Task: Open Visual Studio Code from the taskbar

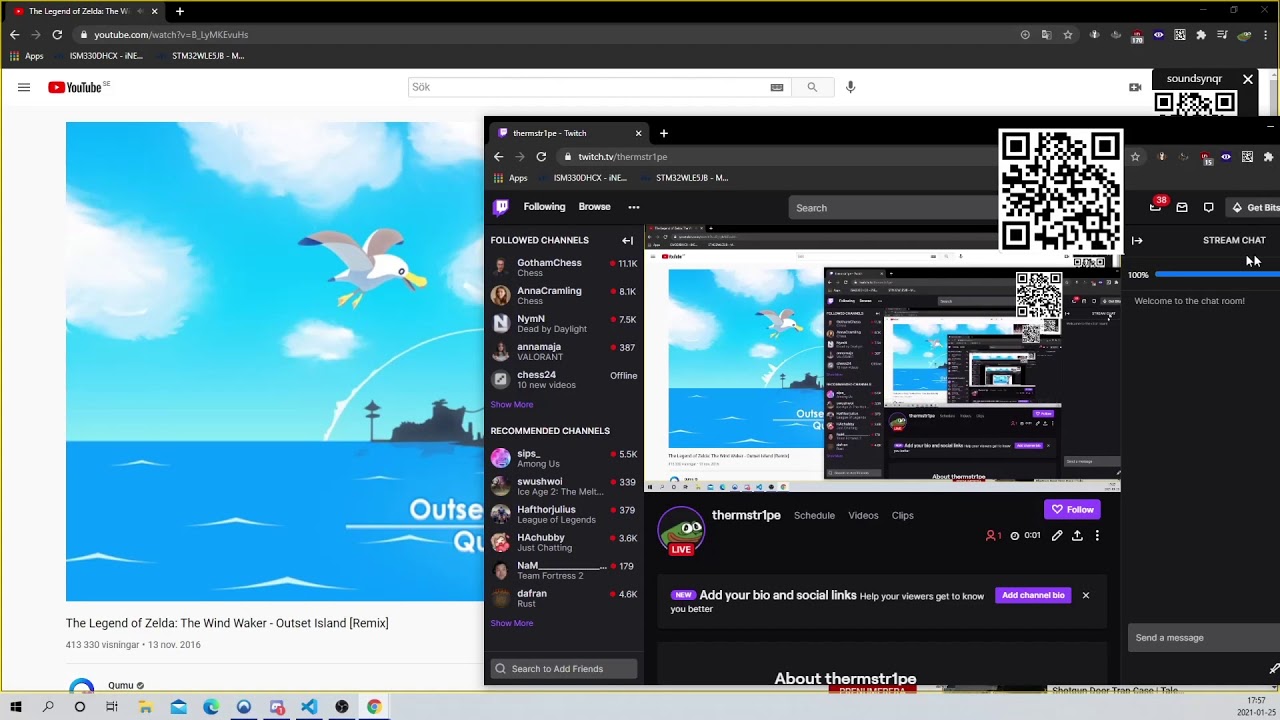Action: click(x=309, y=706)
